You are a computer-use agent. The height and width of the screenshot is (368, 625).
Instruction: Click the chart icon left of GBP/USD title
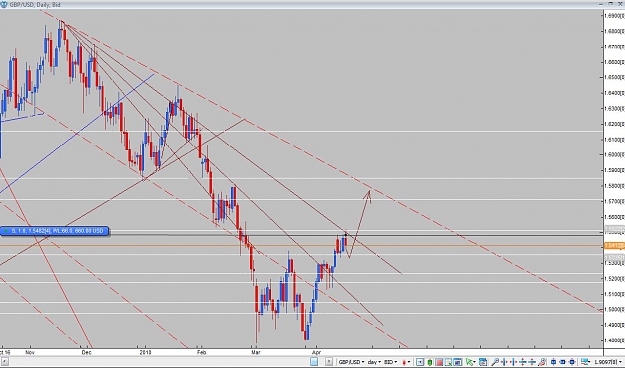[x=4, y=5]
